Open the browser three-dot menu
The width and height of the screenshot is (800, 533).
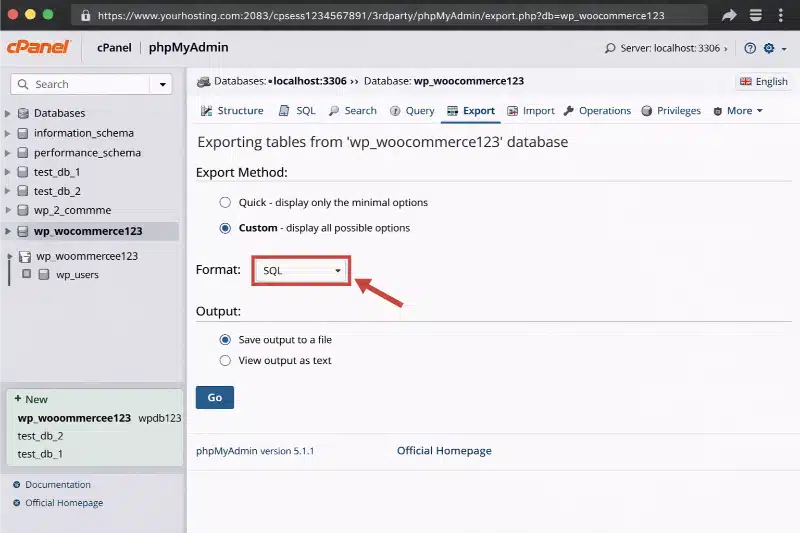(x=781, y=15)
